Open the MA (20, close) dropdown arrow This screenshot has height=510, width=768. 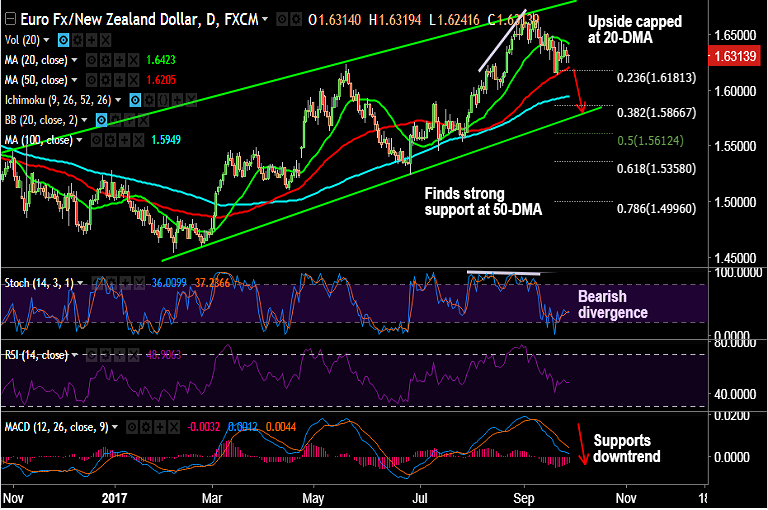click(74, 60)
